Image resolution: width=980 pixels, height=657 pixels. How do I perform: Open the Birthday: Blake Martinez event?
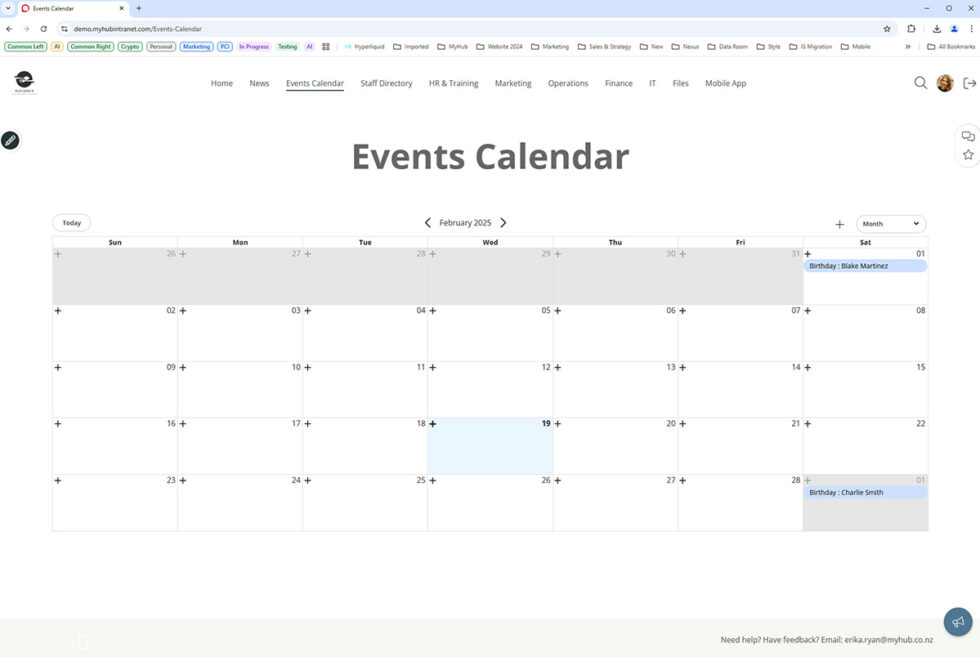pyautogui.click(x=864, y=265)
